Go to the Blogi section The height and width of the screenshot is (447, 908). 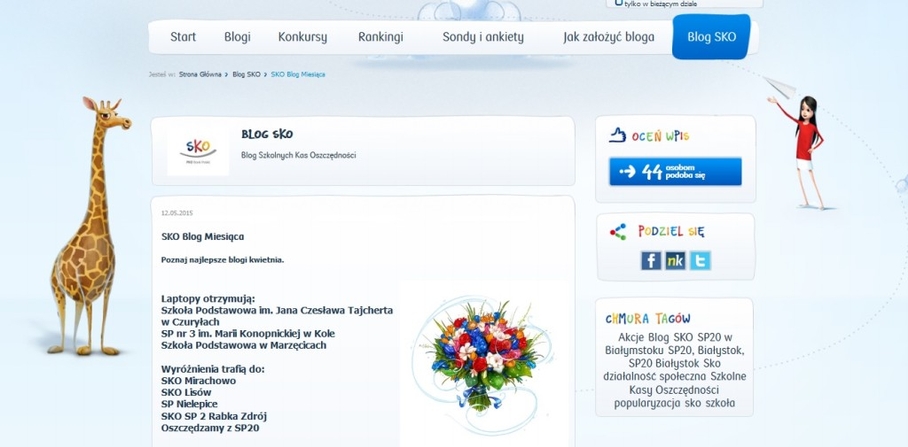237,37
